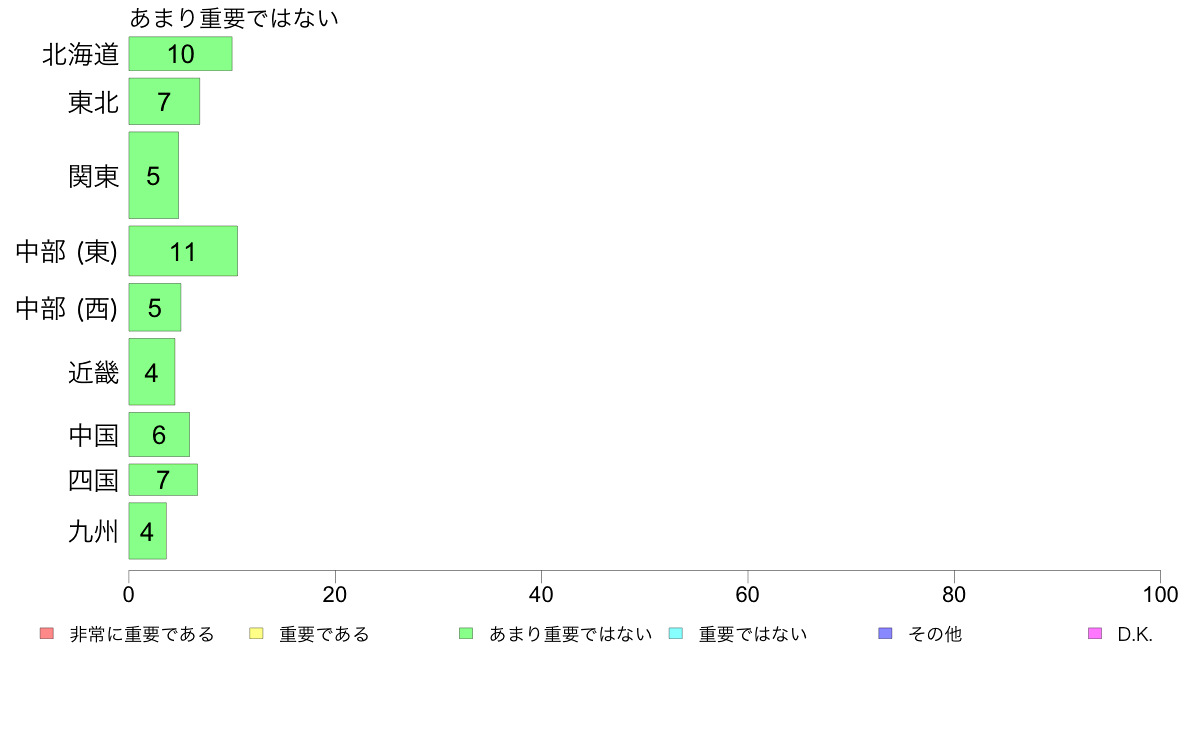Select the 中部 (西) bar with value 5
Viewport: 1188px width, 736px height.
(x=155, y=308)
